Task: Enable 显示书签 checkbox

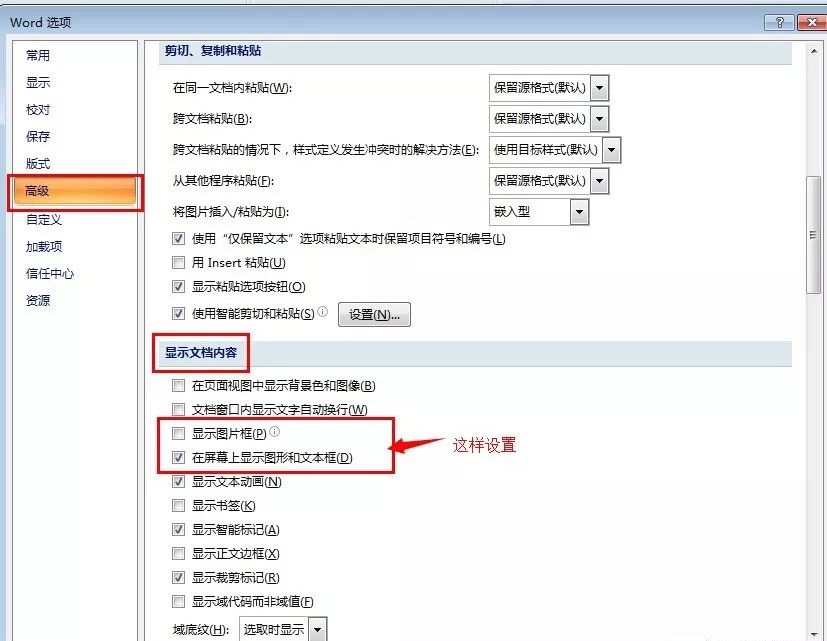Action: (178, 505)
